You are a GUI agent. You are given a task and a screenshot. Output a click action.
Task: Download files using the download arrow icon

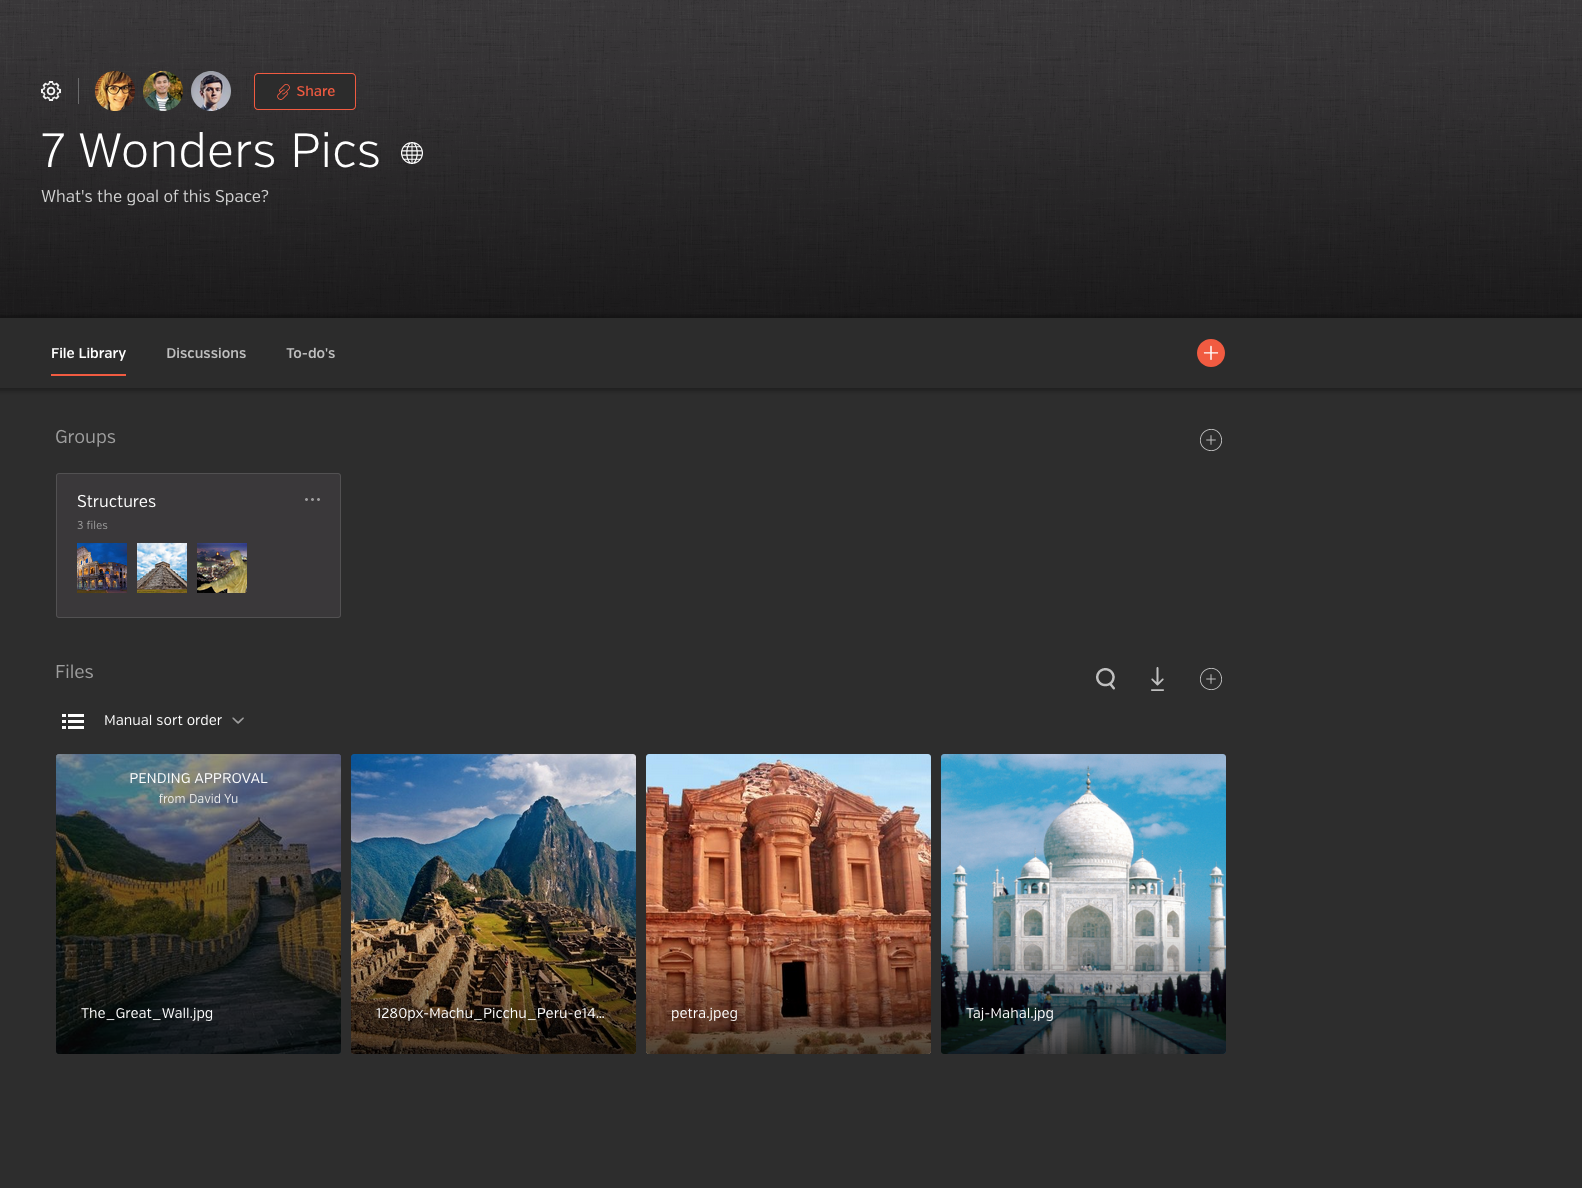1157,679
